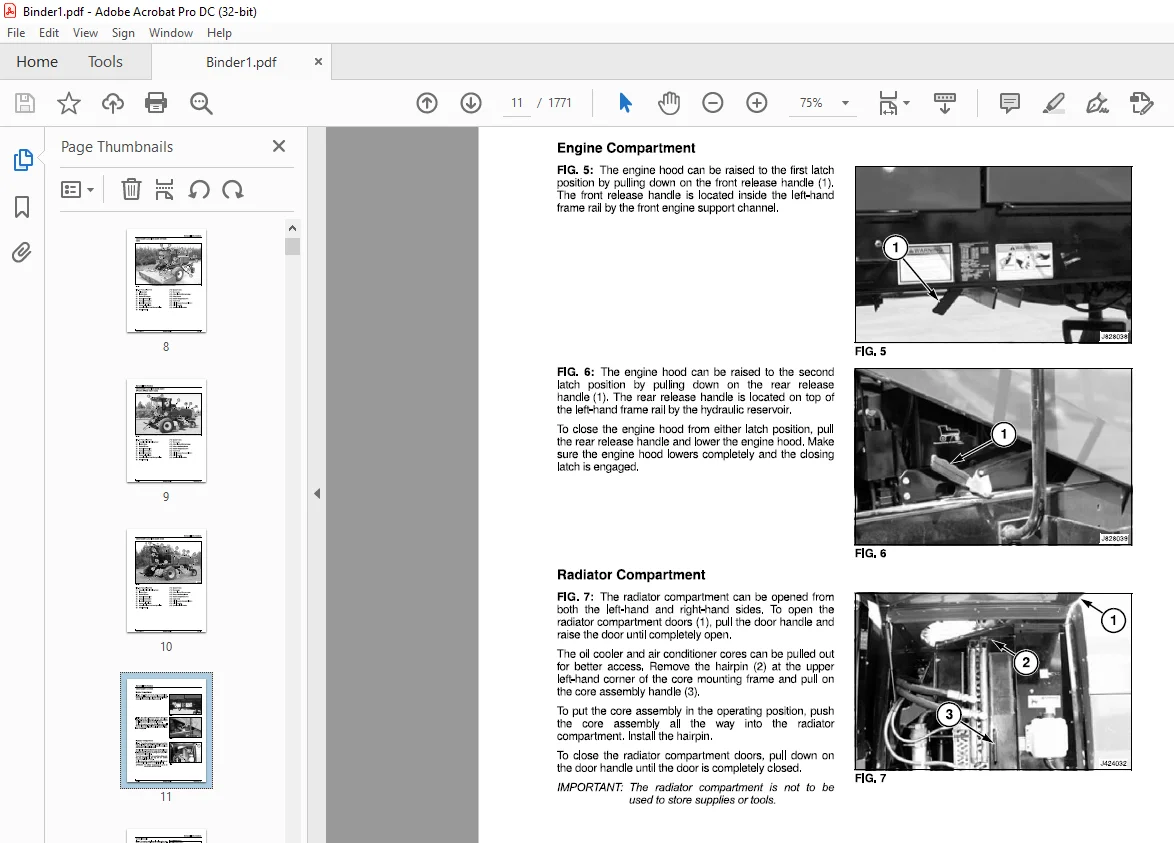Select page 11 thumbnail
This screenshot has width=1174, height=843.
coord(166,730)
